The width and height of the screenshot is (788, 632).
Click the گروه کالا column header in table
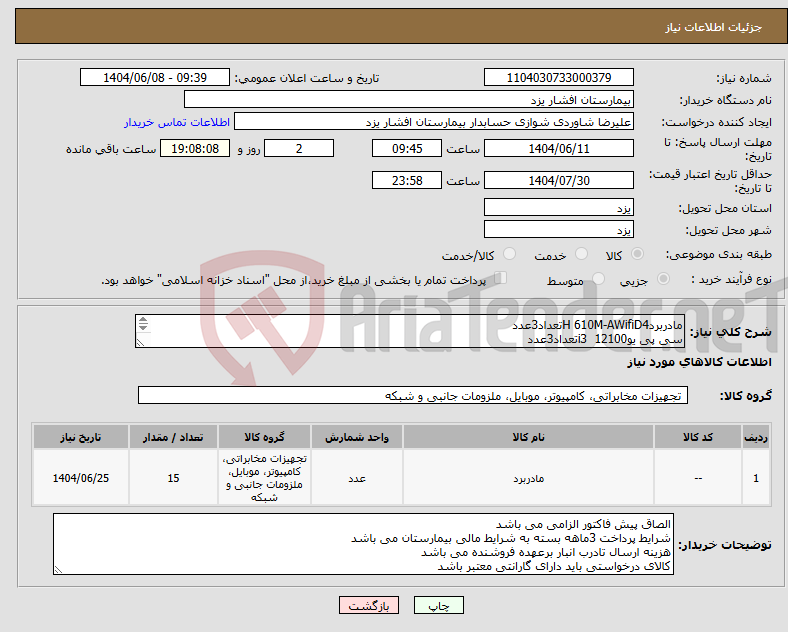pos(264,437)
